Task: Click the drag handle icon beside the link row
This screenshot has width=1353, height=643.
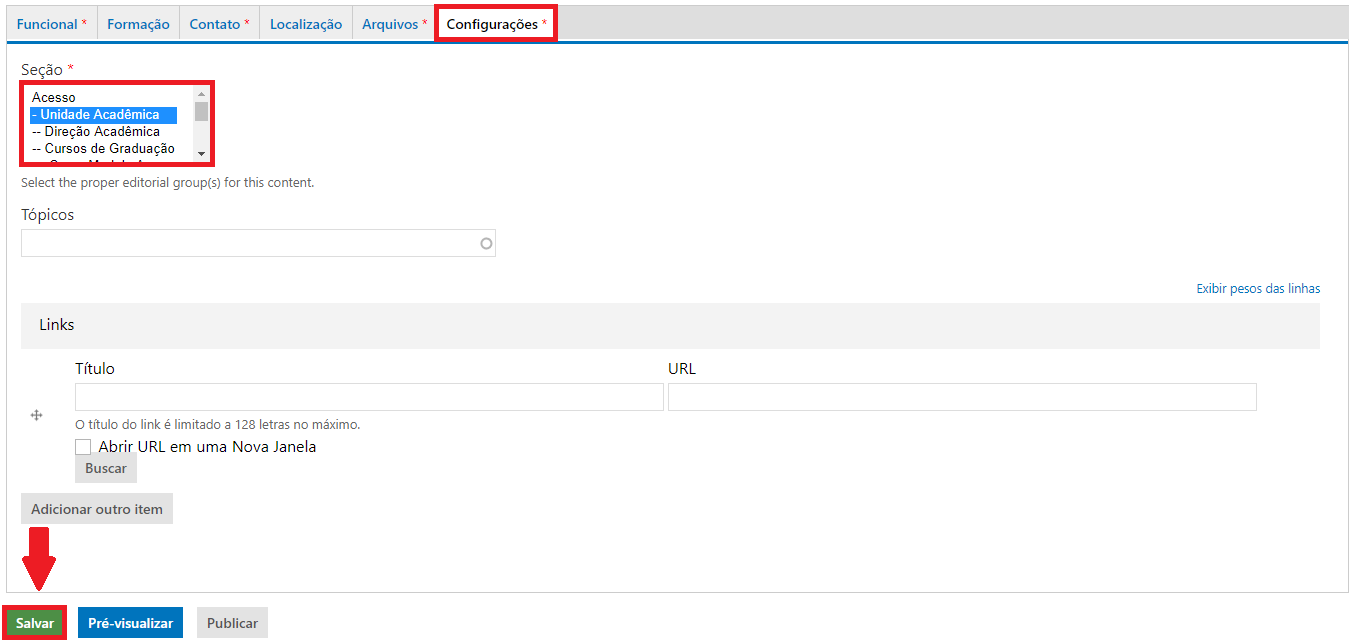Action: pyautogui.click(x=37, y=416)
